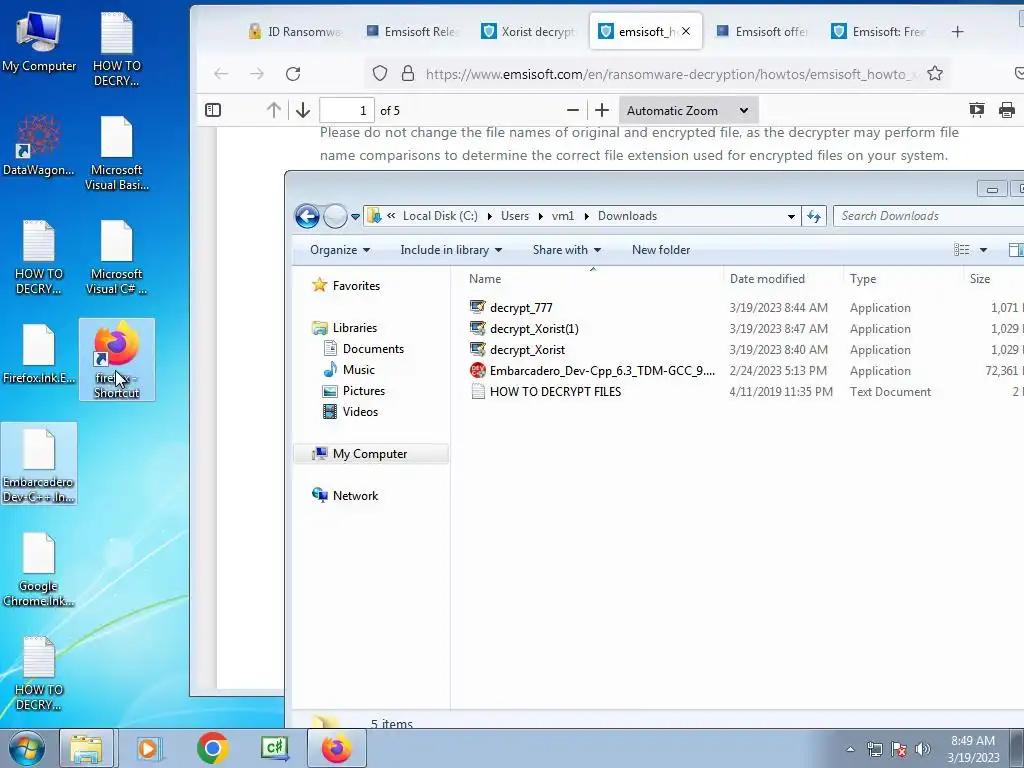The width and height of the screenshot is (1024, 768).
Task: Refresh the Downloads folder
Action: tap(814, 216)
